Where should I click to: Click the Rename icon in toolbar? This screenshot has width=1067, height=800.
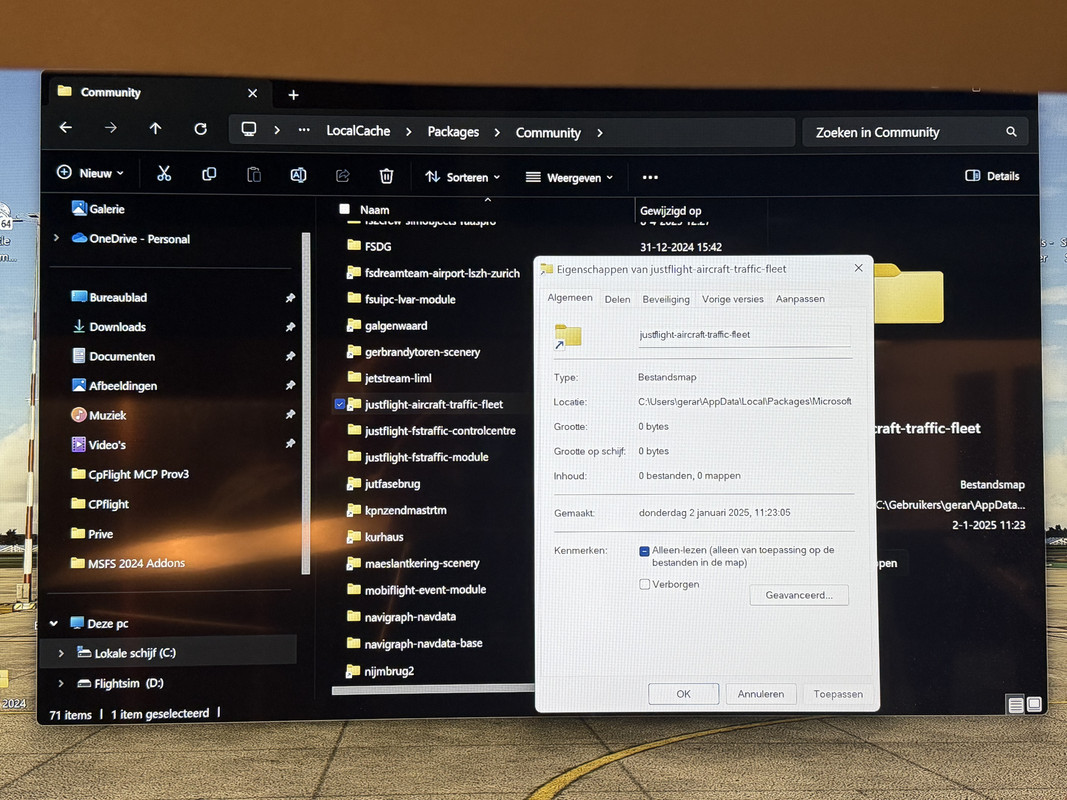[x=298, y=176]
